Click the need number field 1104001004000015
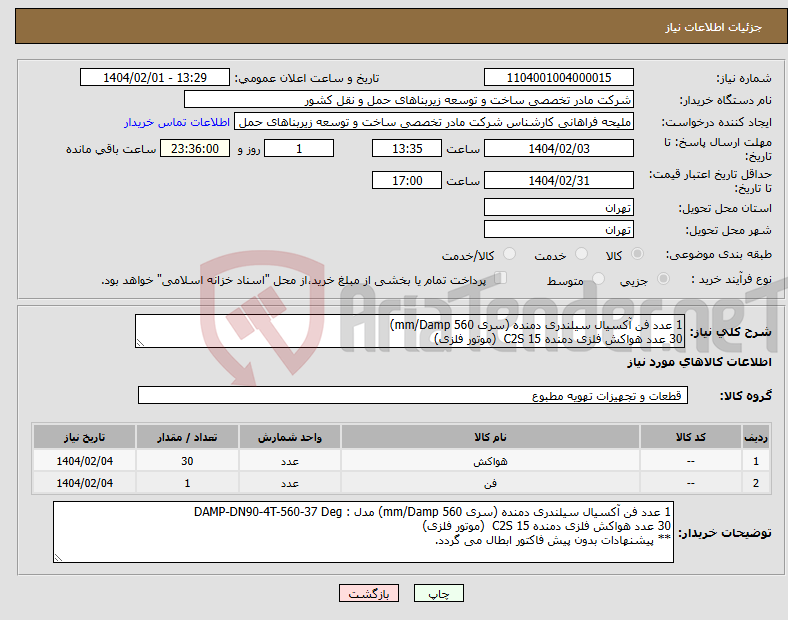 click(559, 77)
